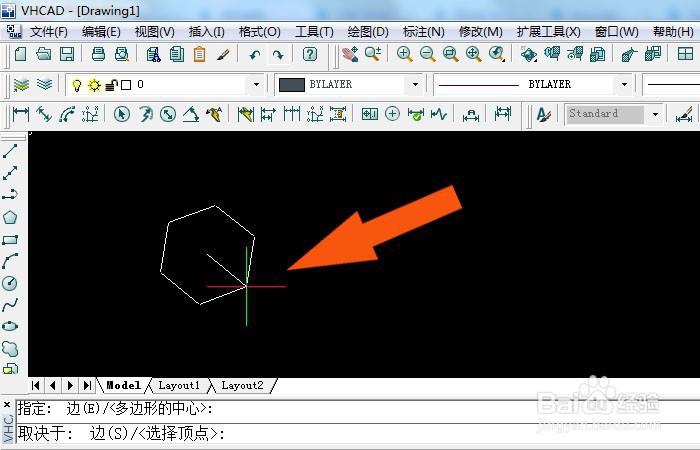Print the drawing
The image size is (700, 450).
click(x=98, y=54)
